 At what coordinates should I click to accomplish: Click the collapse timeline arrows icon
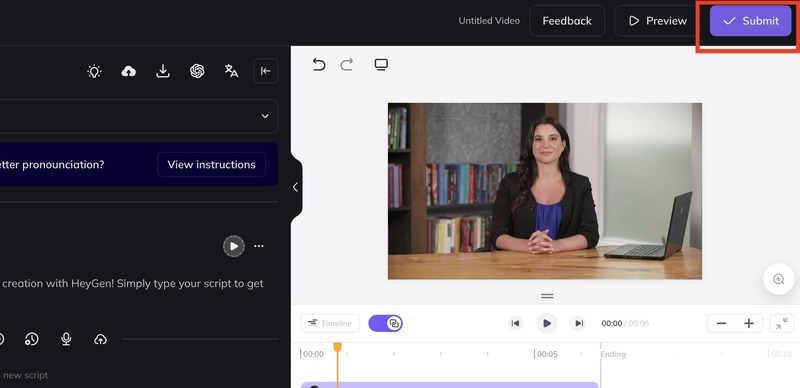coord(782,323)
